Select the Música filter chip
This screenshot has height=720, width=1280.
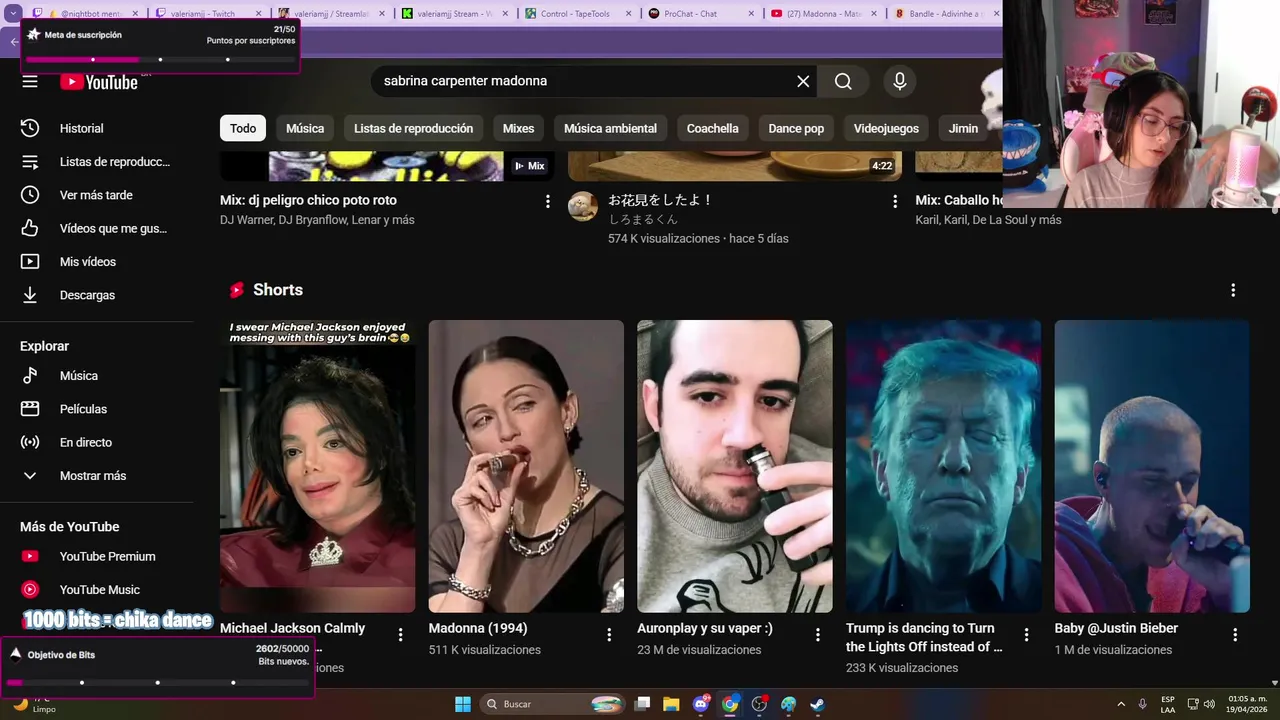(305, 128)
